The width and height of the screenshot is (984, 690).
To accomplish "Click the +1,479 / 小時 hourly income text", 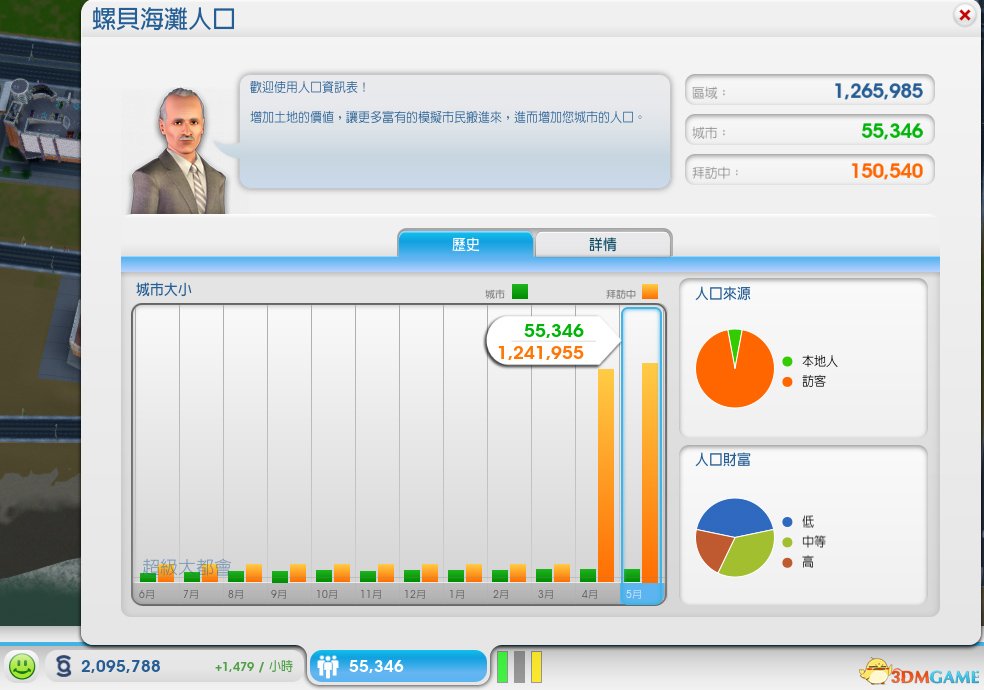I will 254,666.
